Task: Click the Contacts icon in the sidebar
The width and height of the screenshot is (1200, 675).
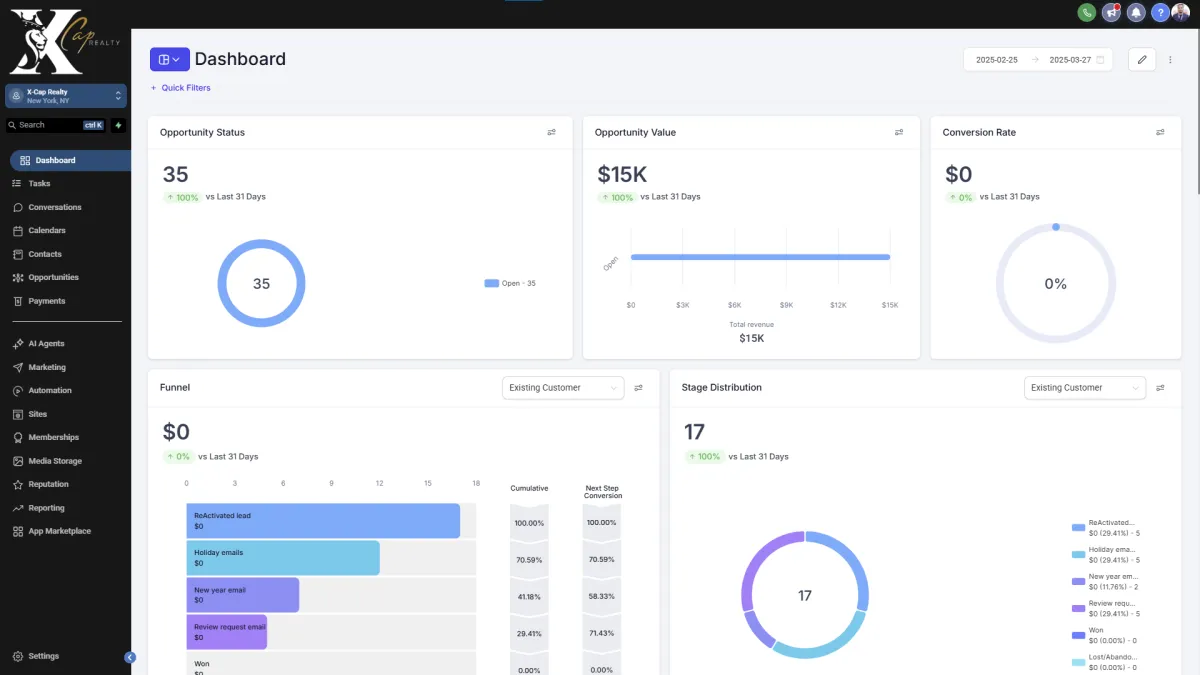Action: tap(18, 254)
